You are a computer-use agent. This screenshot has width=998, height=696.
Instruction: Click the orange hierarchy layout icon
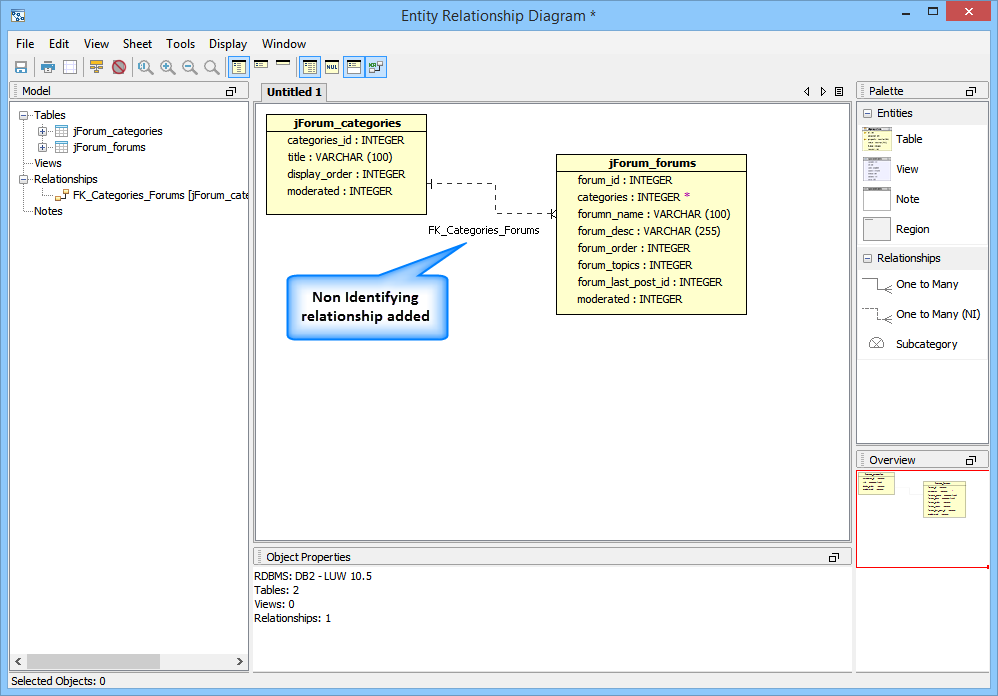(96, 67)
